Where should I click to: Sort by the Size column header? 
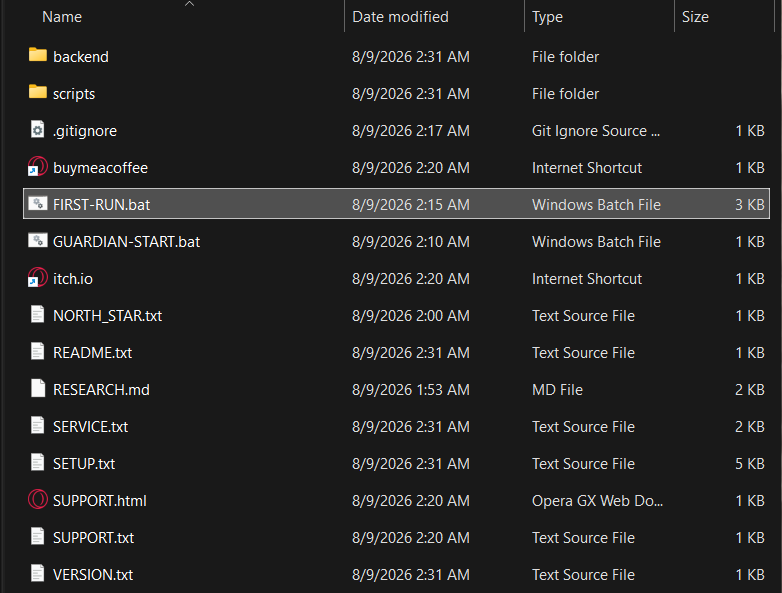tap(695, 17)
